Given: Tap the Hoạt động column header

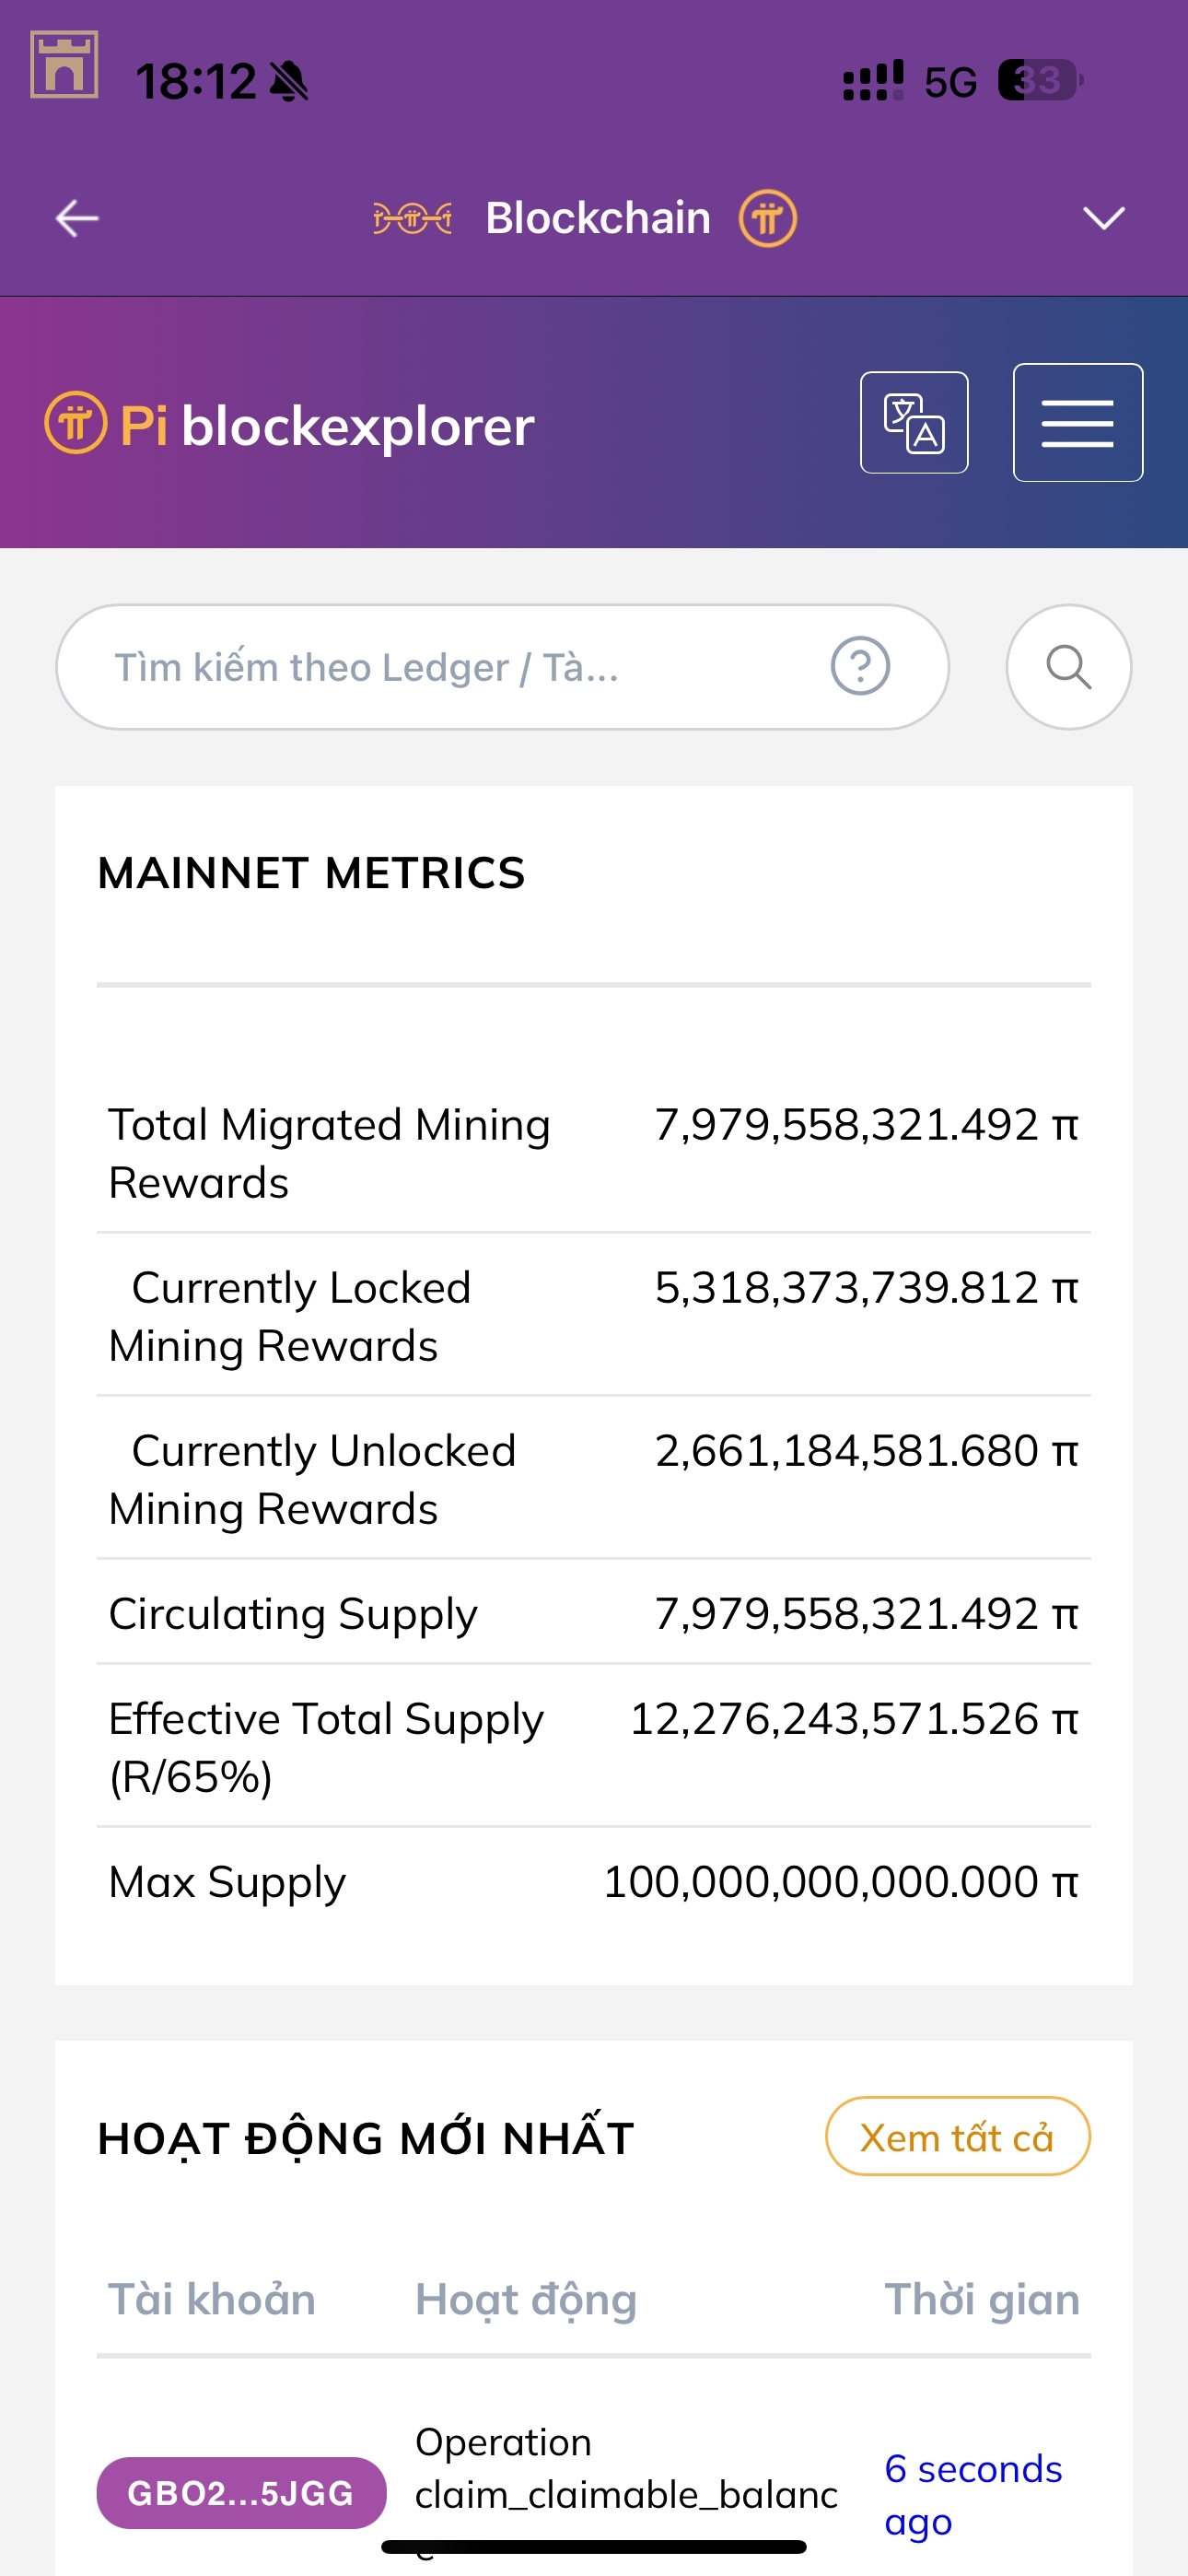Looking at the screenshot, I should tap(526, 2299).
